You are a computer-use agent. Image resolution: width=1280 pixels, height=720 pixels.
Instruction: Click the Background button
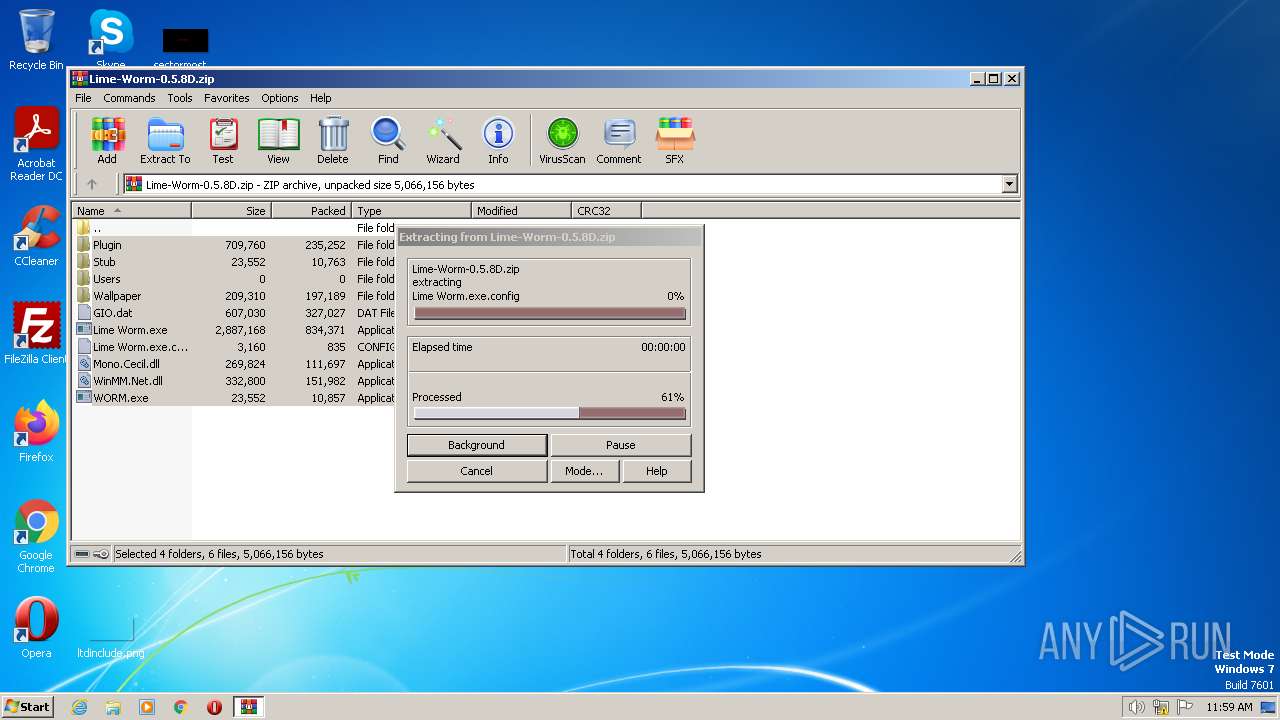[477, 445]
